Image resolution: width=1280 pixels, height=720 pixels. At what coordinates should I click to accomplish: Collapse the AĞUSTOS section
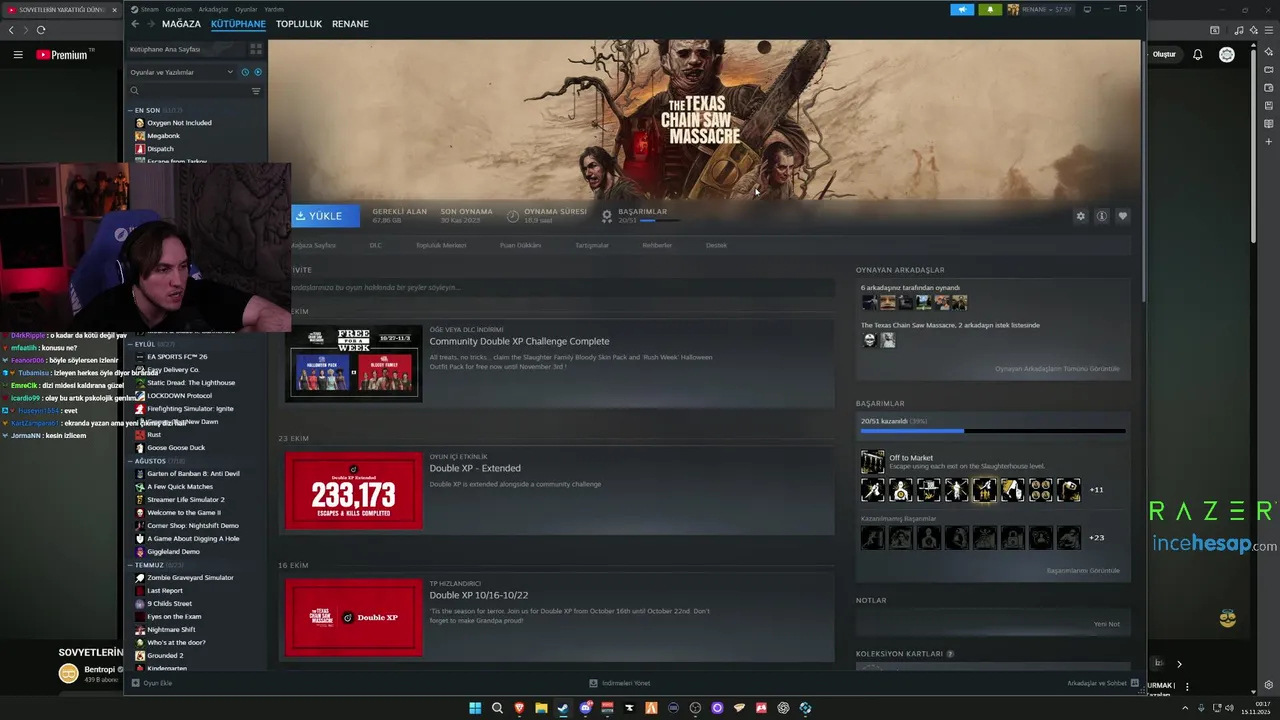pyautogui.click(x=150, y=461)
